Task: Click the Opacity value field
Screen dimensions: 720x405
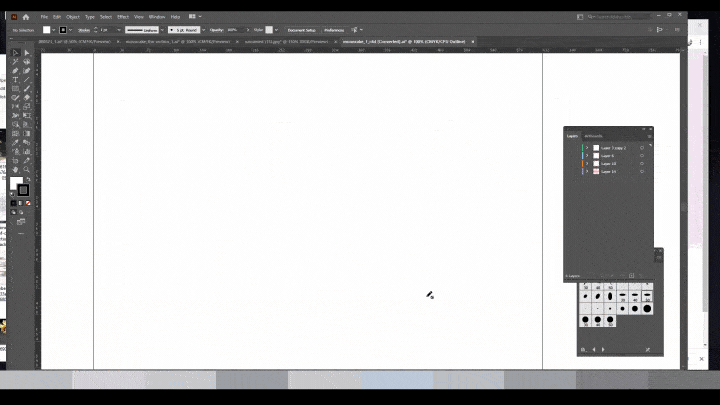Action: pos(233,30)
